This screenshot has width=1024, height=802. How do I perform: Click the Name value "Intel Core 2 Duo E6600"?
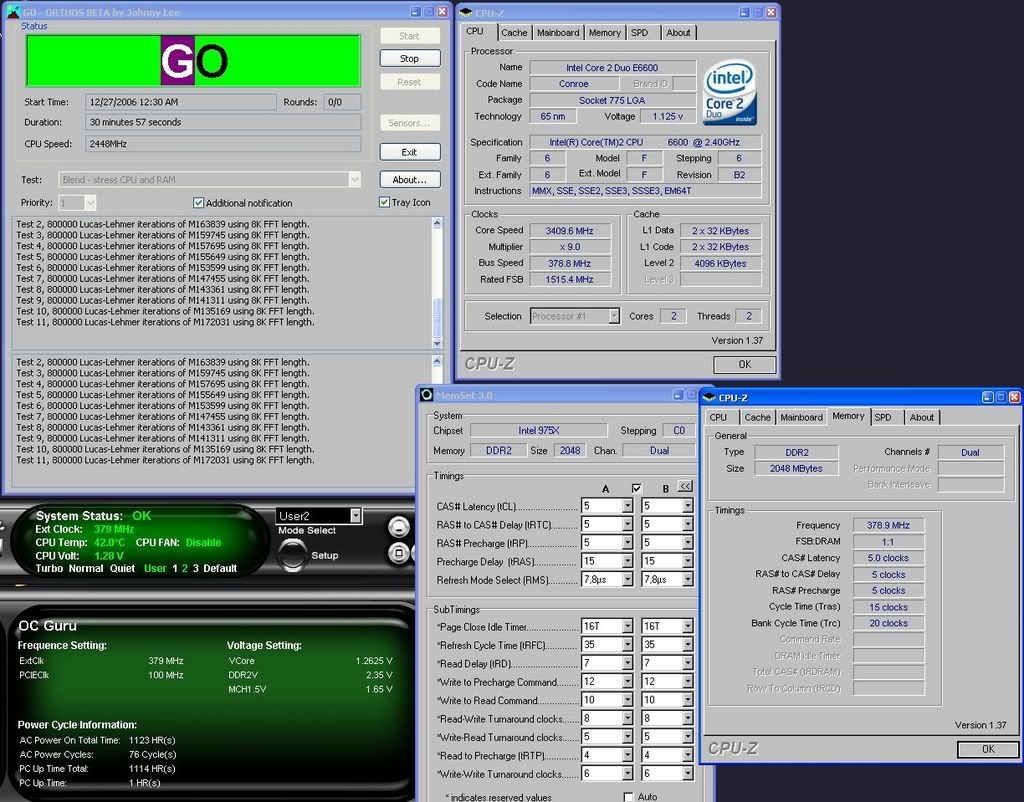pos(612,67)
